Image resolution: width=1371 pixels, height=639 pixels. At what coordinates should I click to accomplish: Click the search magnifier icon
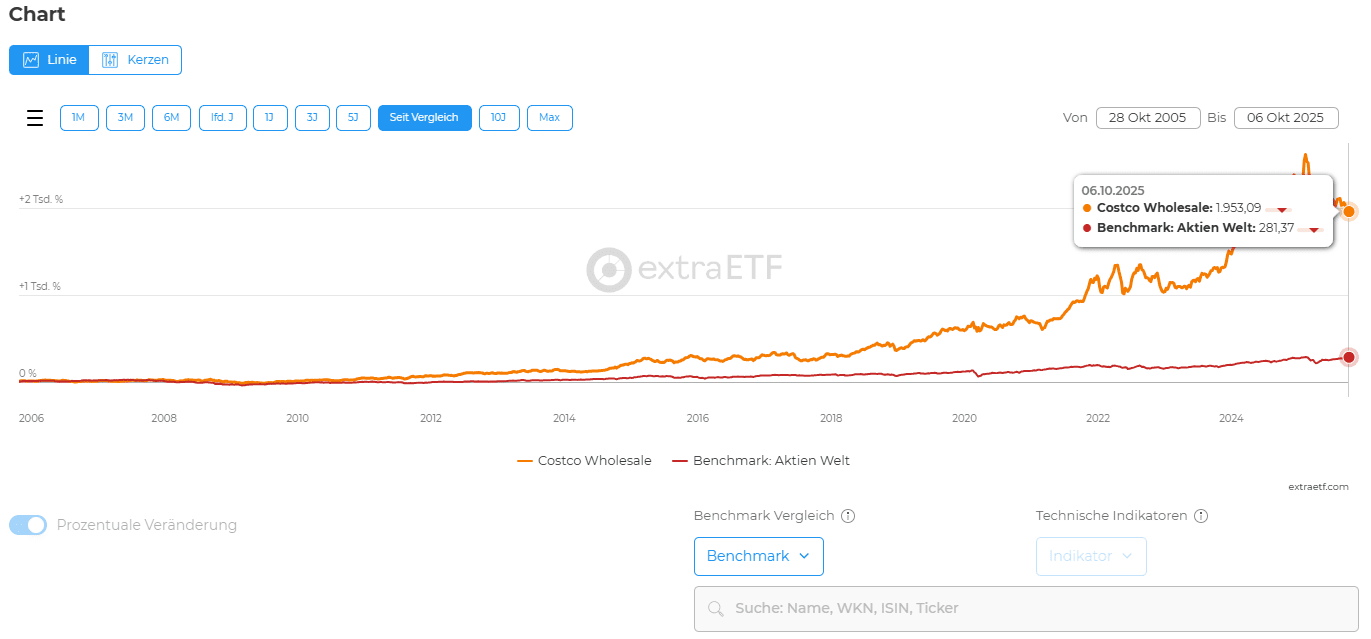(x=715, y=609)
